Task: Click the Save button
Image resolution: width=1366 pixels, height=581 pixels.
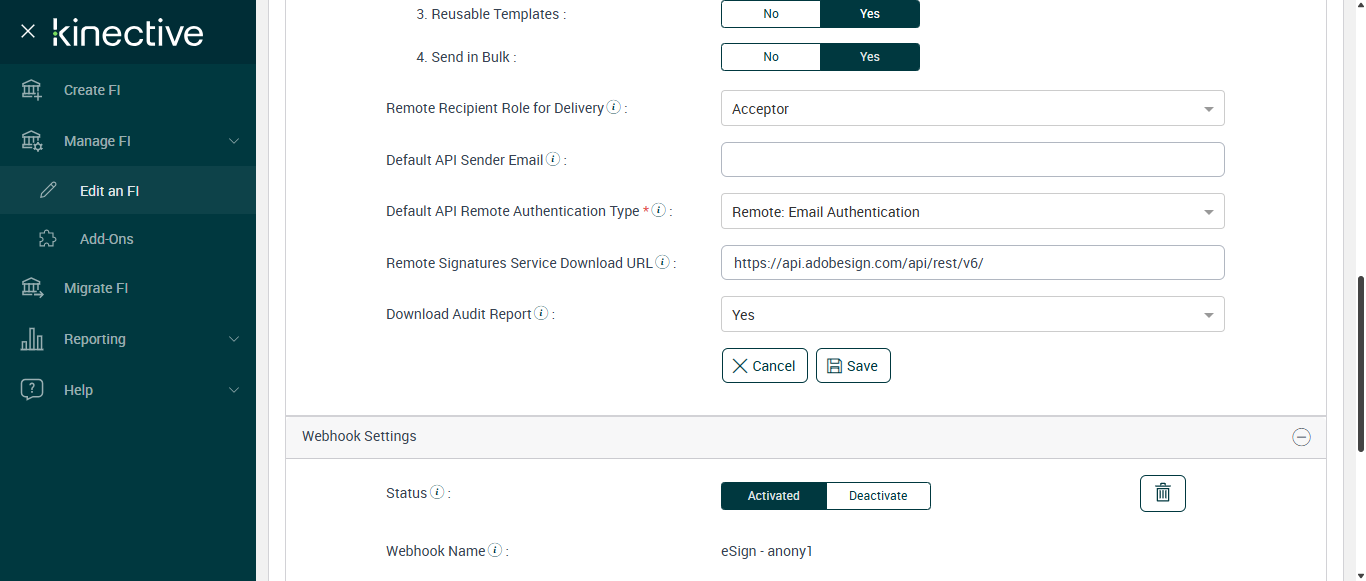Action: point(853,366)
